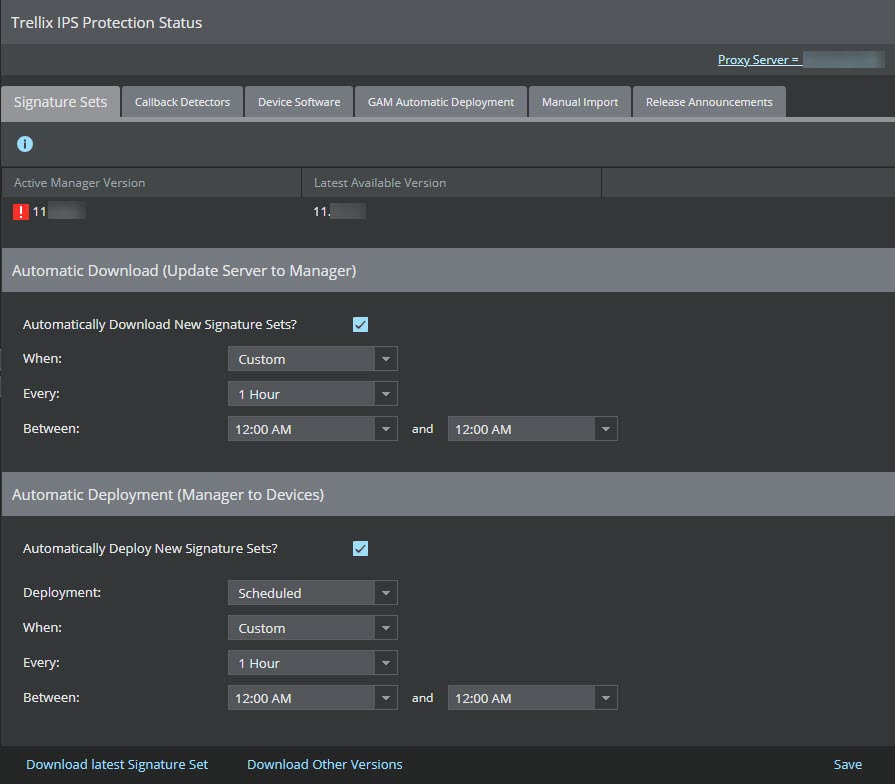Screen dimensions: 895x784
Task: Click Download latest Signature Set link
Action: pyautogui.click(x=117, y=764)
